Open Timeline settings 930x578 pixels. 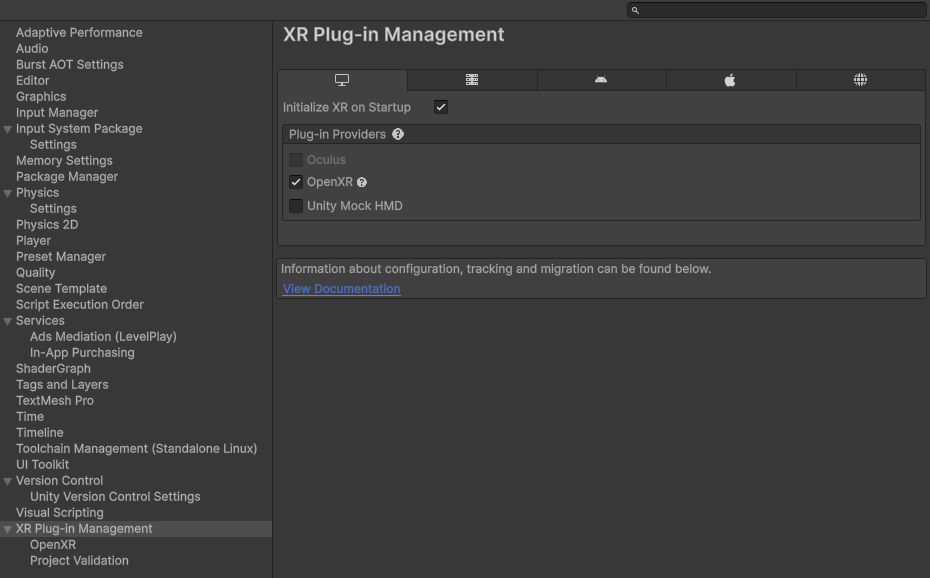coord(40,433)
